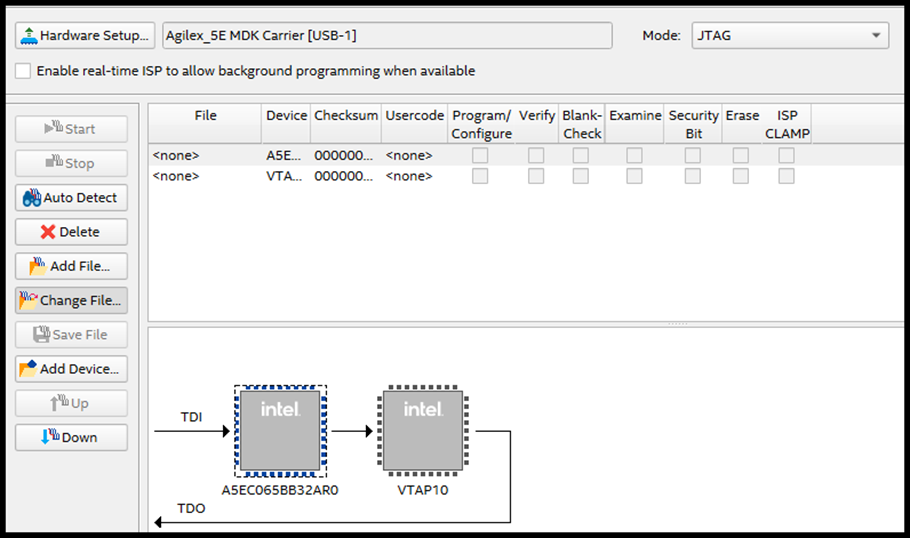910x538 pixels.
Task: Open the Hardware Setup dialog
Action: pos(85,36)
